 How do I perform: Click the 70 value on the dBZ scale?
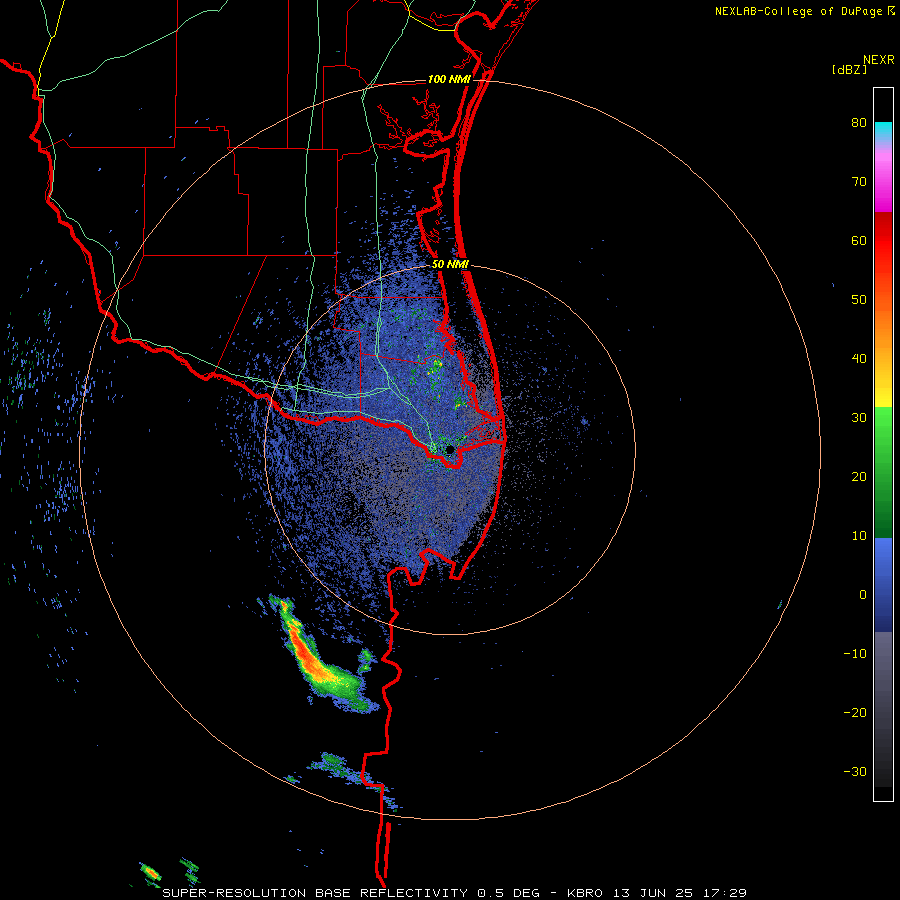(x=859, y=182)
